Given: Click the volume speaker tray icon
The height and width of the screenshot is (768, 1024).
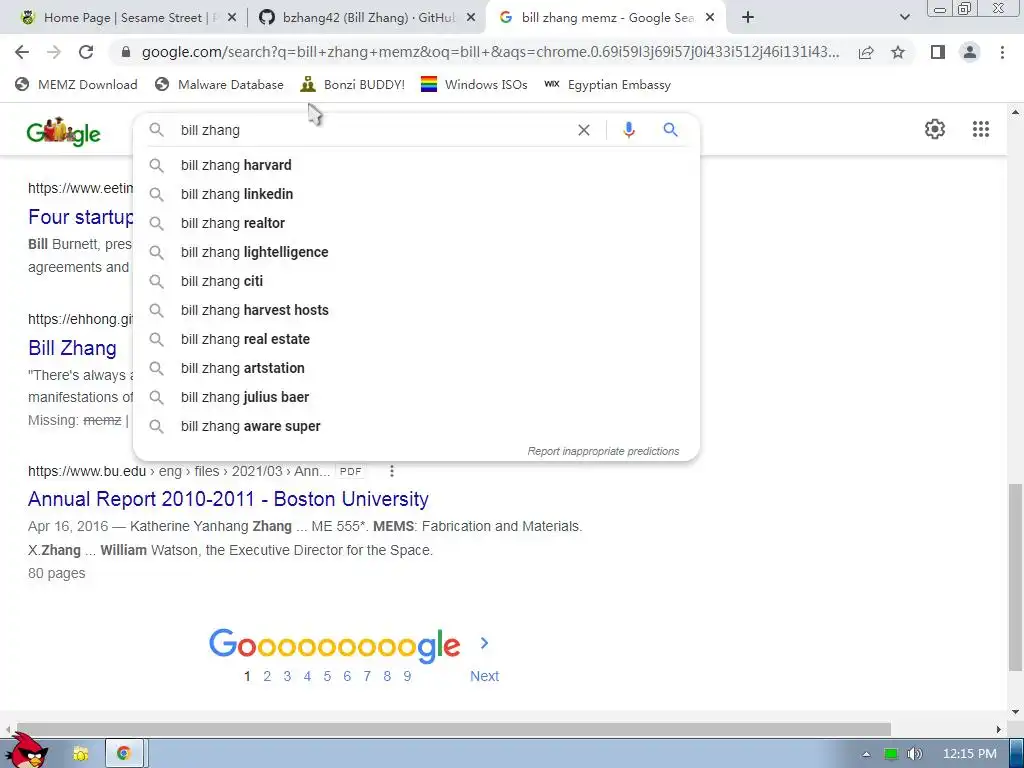Looking at the screenshot, I should click(x=914, y=754).
